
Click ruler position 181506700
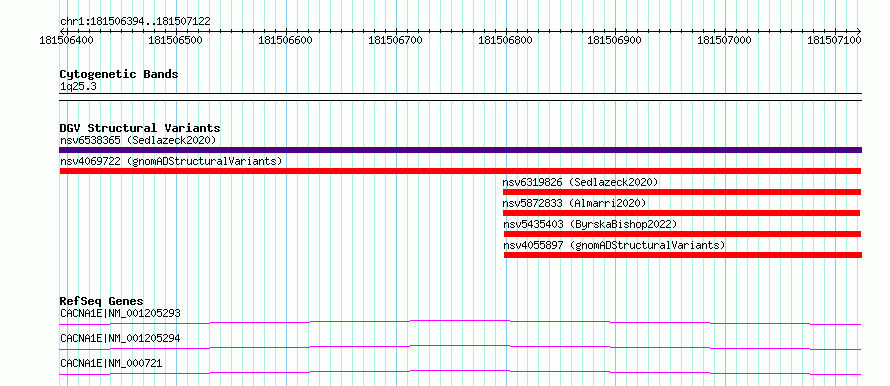click(x=396, y=40)
